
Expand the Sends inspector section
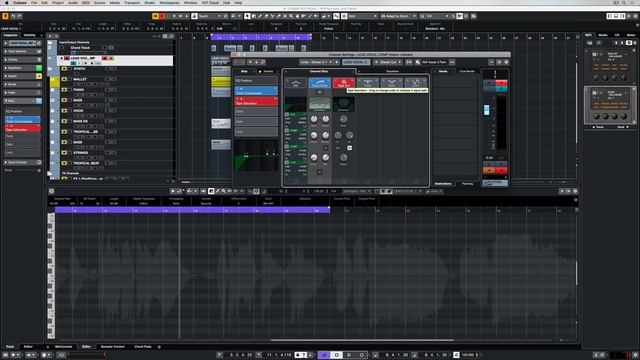tap(22, 84)
